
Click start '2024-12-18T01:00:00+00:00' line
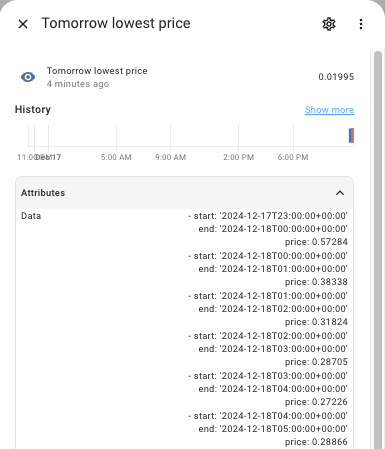pos(268,296)
